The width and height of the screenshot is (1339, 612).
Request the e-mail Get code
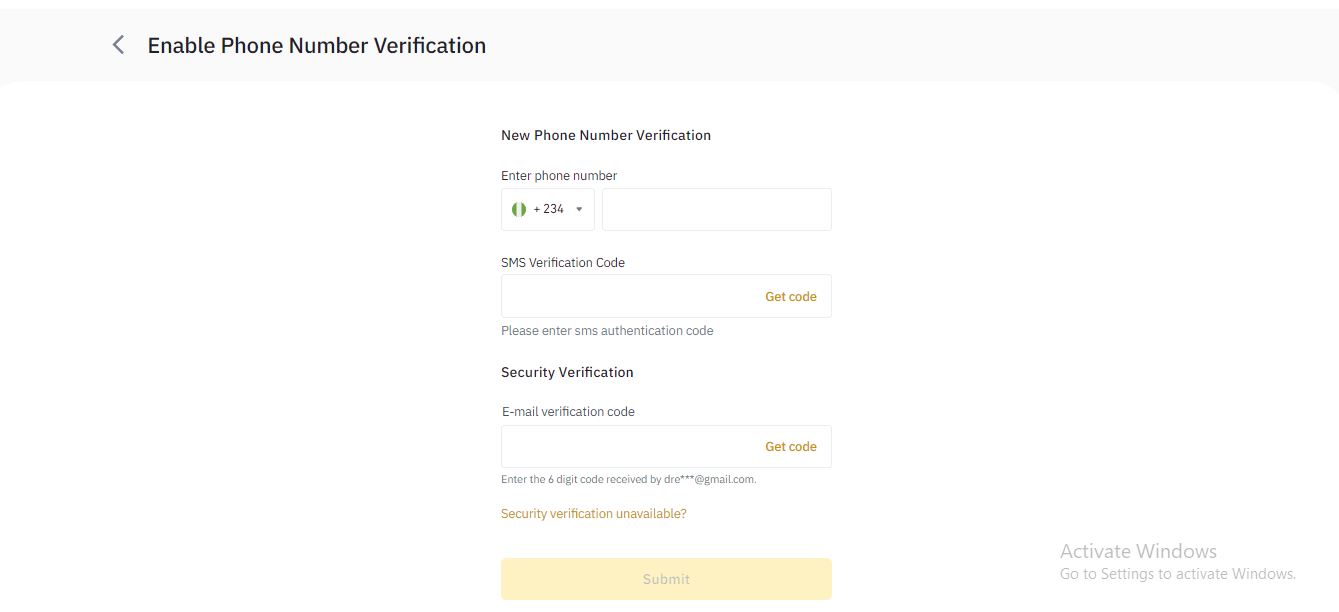tap(790, 446)
